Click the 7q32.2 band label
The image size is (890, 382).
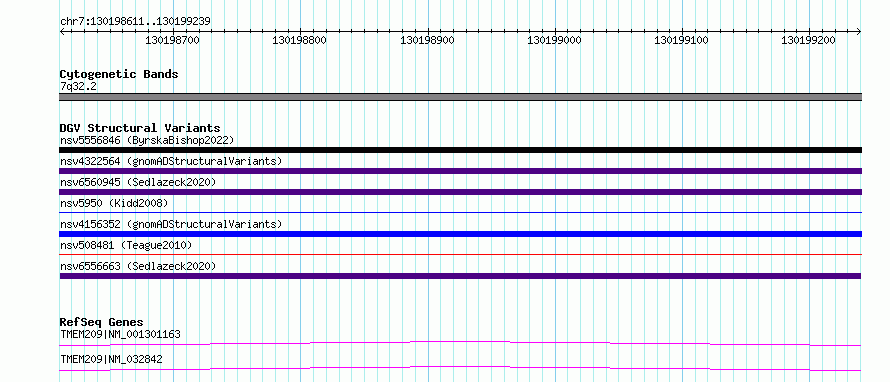click(x=77, y=87)
